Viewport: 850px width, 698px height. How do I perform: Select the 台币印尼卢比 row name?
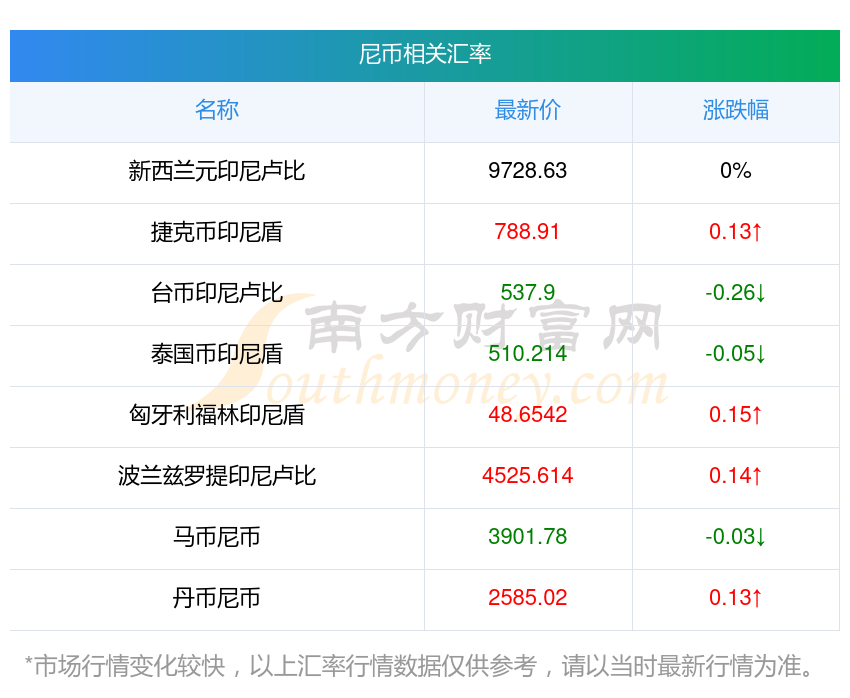pos(217,293)
